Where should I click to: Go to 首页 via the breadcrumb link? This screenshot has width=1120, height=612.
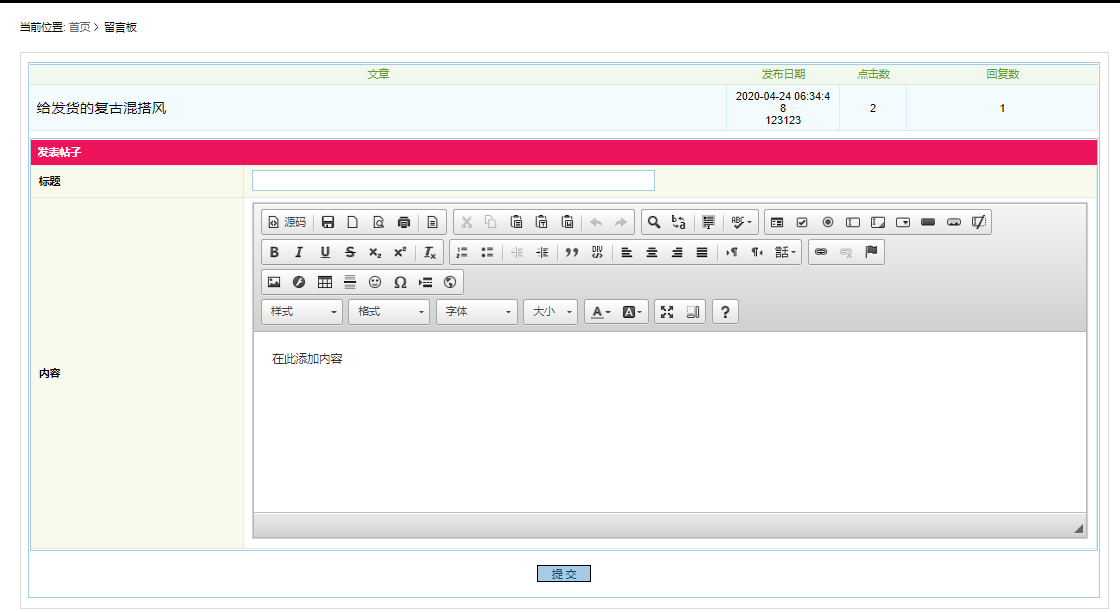(x=75, y=28)
